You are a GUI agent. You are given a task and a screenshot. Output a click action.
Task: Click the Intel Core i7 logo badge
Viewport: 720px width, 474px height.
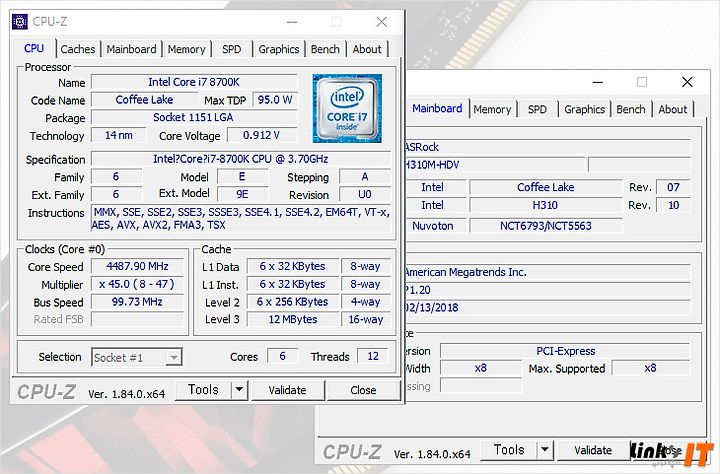[x=347, y=108]
